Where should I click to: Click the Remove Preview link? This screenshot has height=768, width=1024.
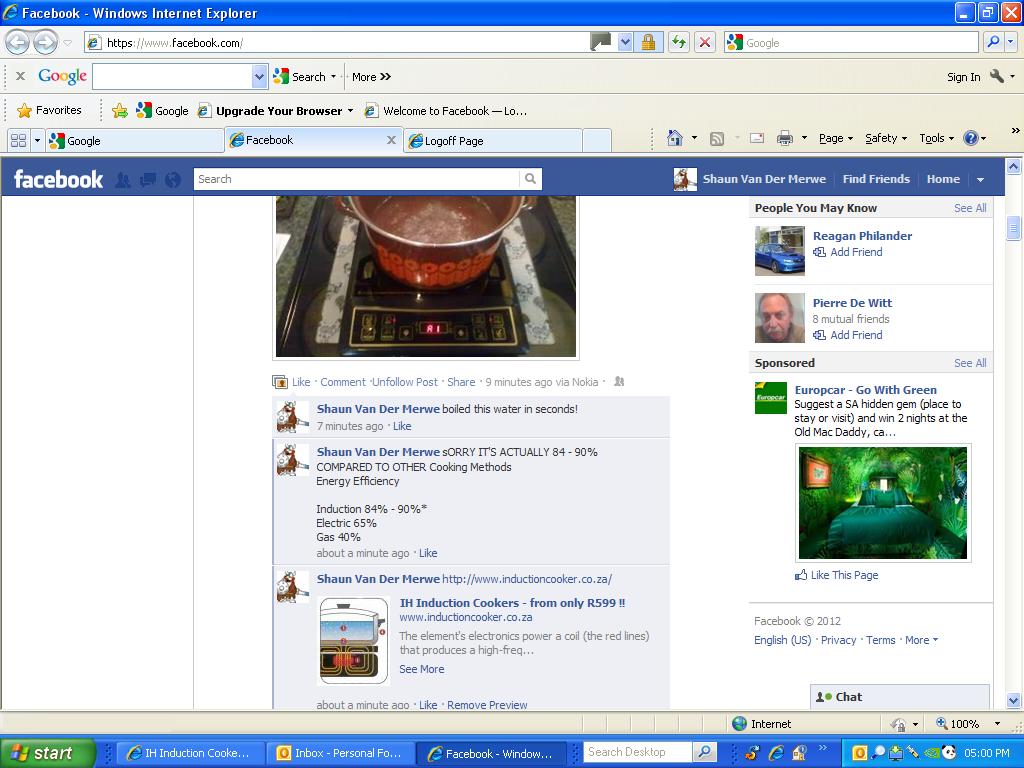point(487,705)
